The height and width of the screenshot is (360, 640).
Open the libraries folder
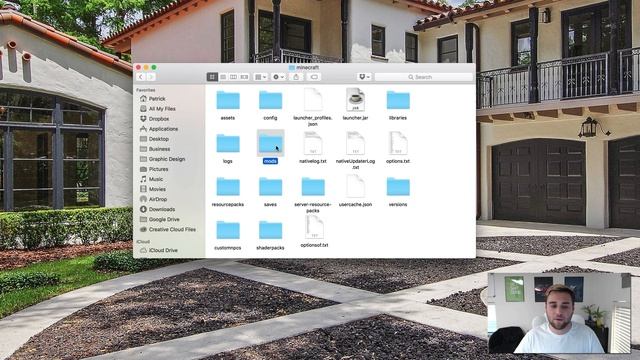398,100
